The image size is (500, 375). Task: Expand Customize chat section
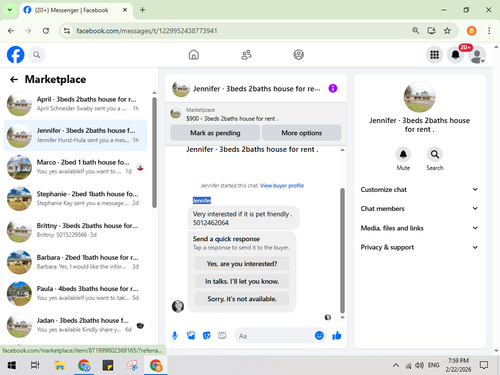(x=419, y=189)
